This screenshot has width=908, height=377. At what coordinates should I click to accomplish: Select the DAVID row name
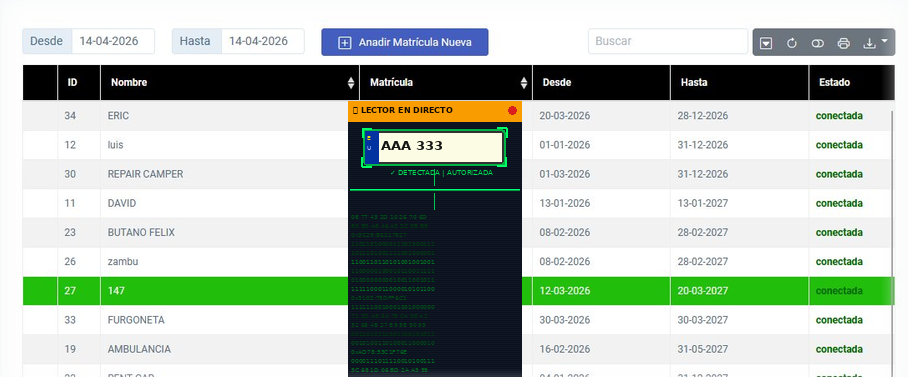pyautogui.click(x=122, y=203)
